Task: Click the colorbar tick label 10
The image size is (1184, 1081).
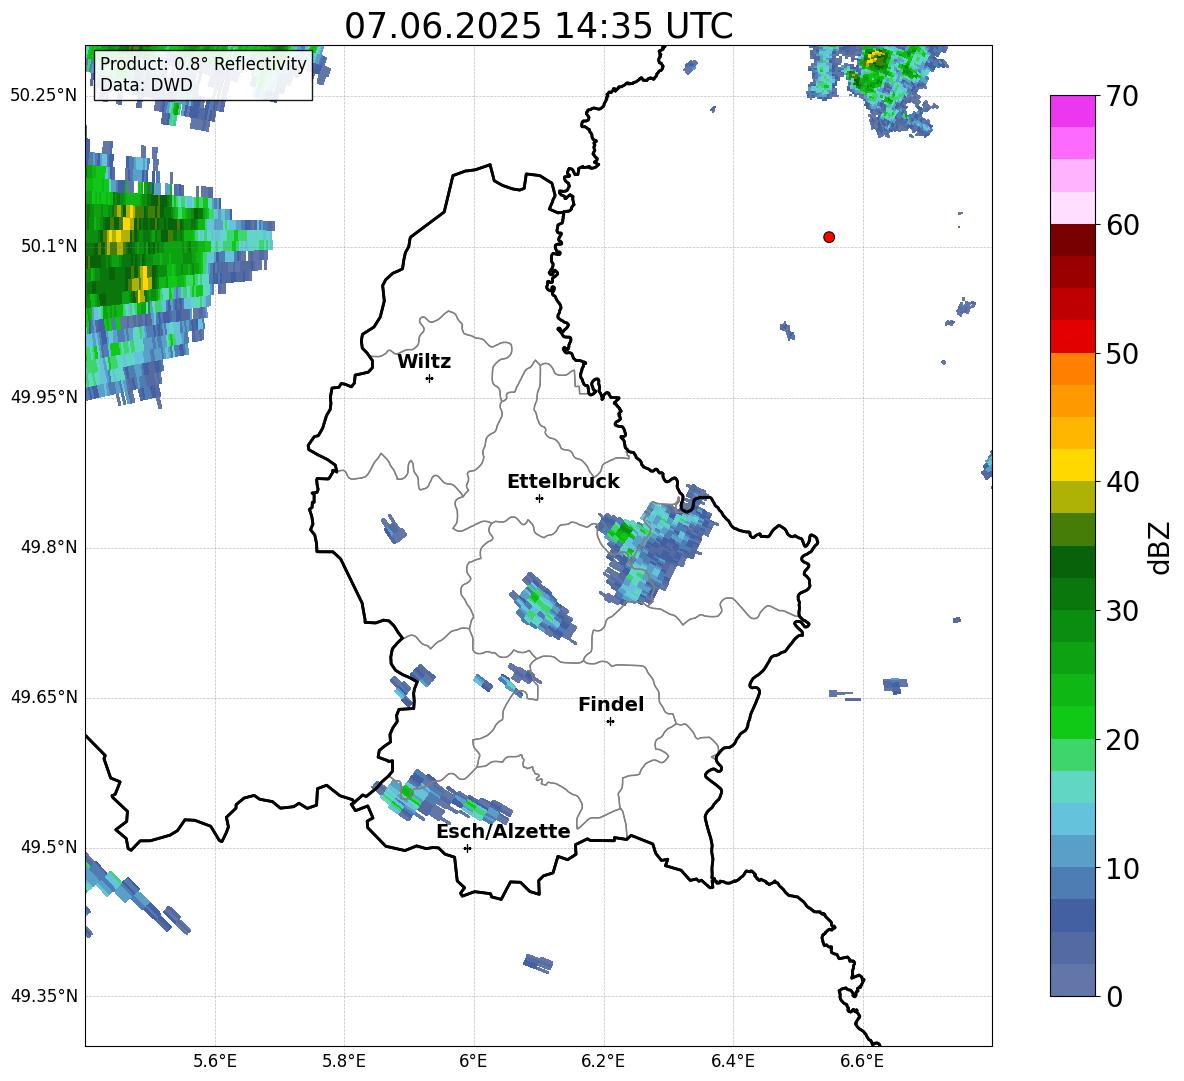Action: click(1122, 868)
